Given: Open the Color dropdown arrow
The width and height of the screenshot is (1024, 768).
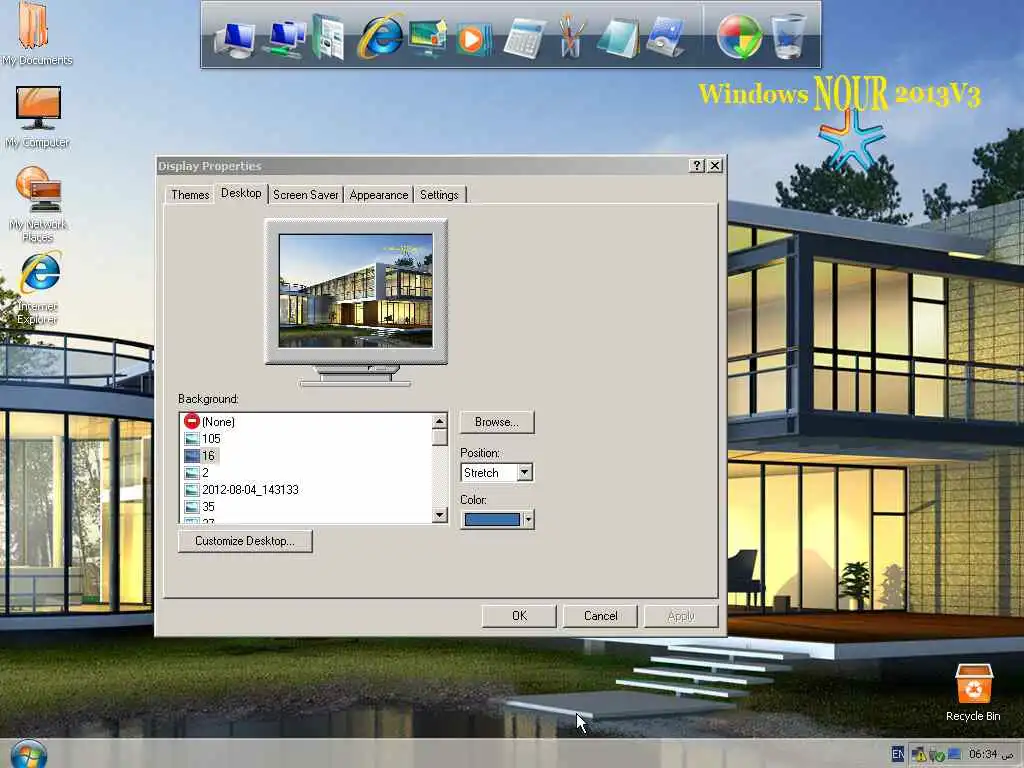Looking at the screenshot, I should [528, 520].
